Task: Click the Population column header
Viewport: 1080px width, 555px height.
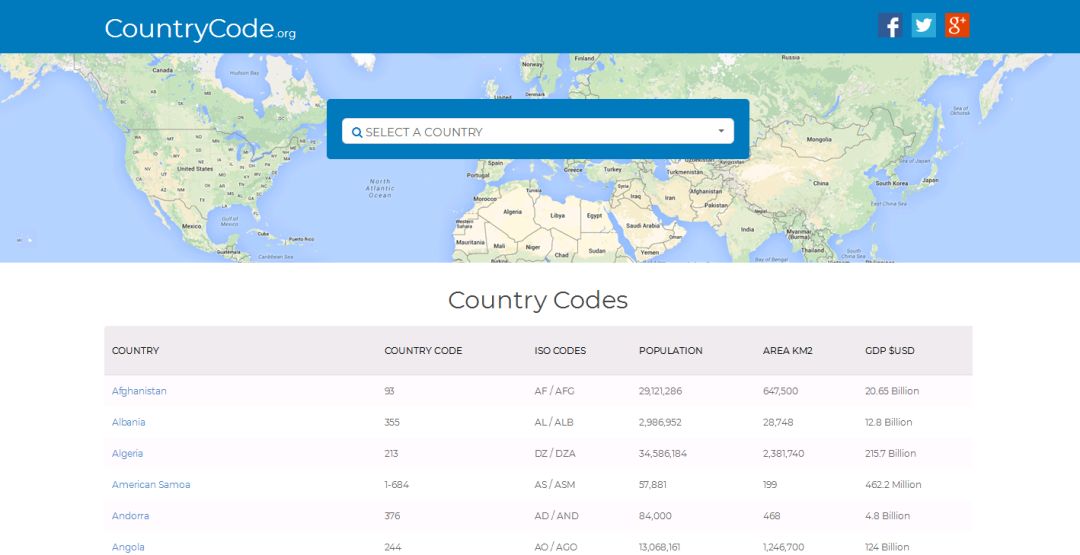Action: click(x=670, y=351)
